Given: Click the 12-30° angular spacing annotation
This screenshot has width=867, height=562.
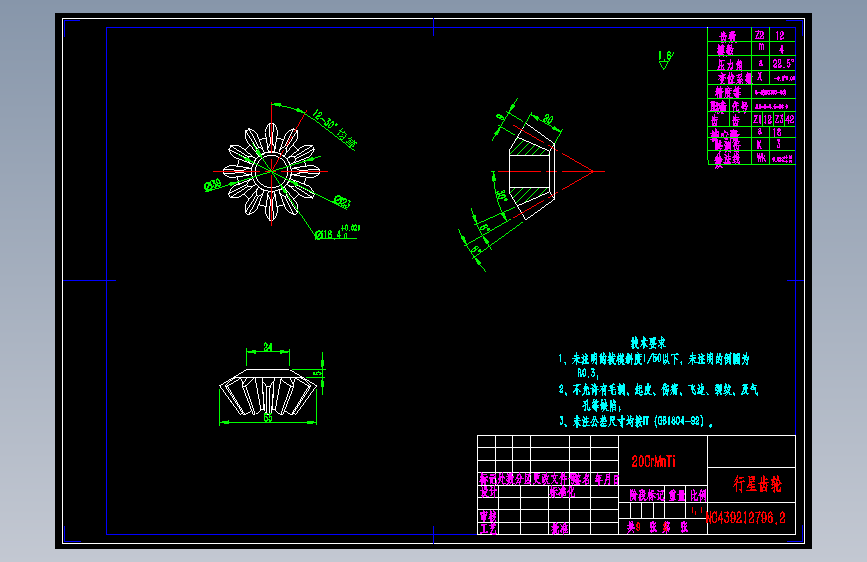Looking at the screenshot, I should pos(334,129).
